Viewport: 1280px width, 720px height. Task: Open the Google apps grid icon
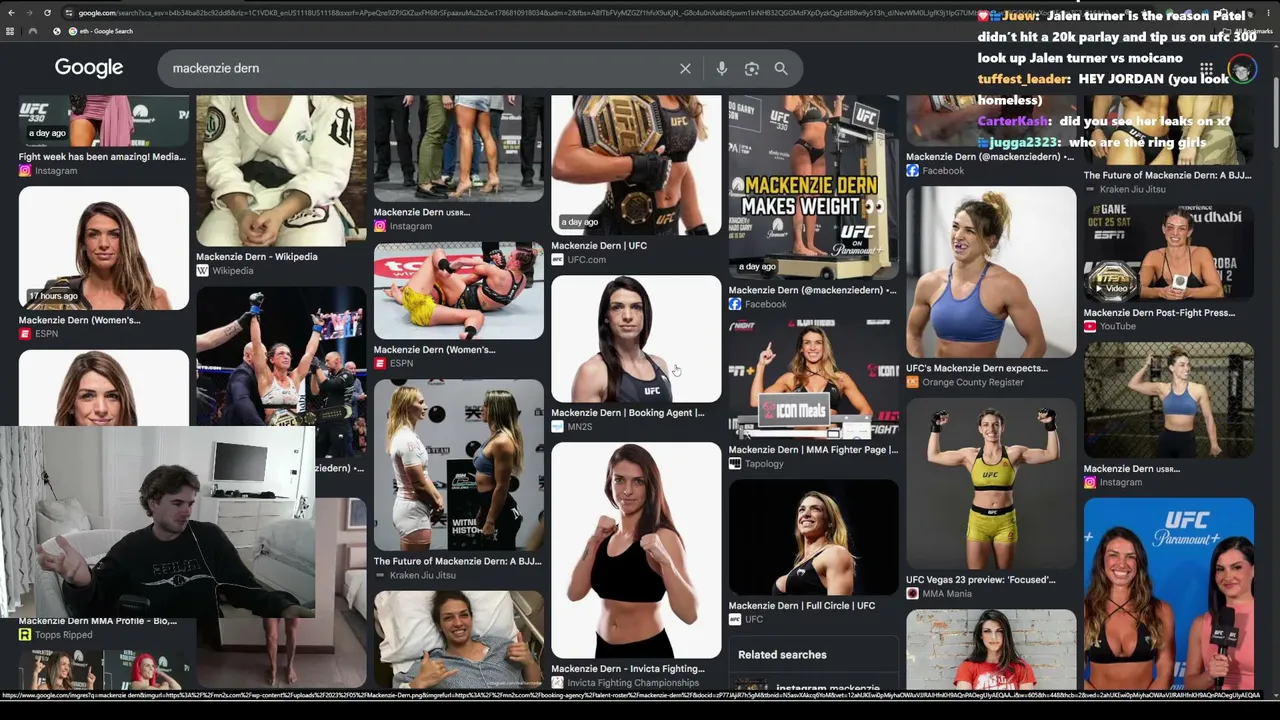pyautogui.click(x=1206, y=70)
